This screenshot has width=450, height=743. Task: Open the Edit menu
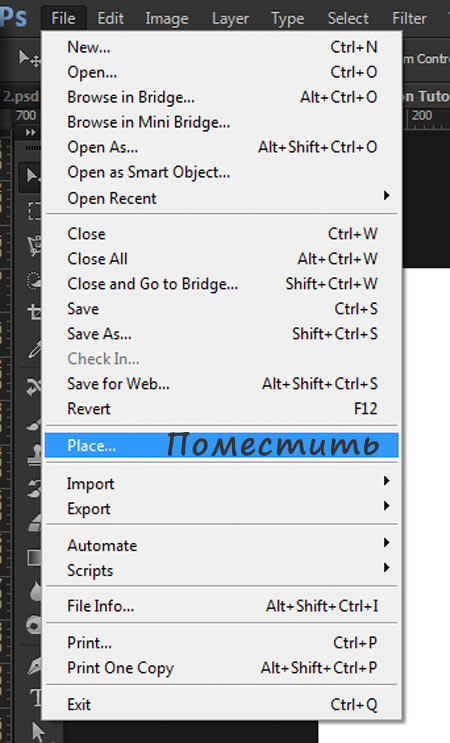click(110, 18)
